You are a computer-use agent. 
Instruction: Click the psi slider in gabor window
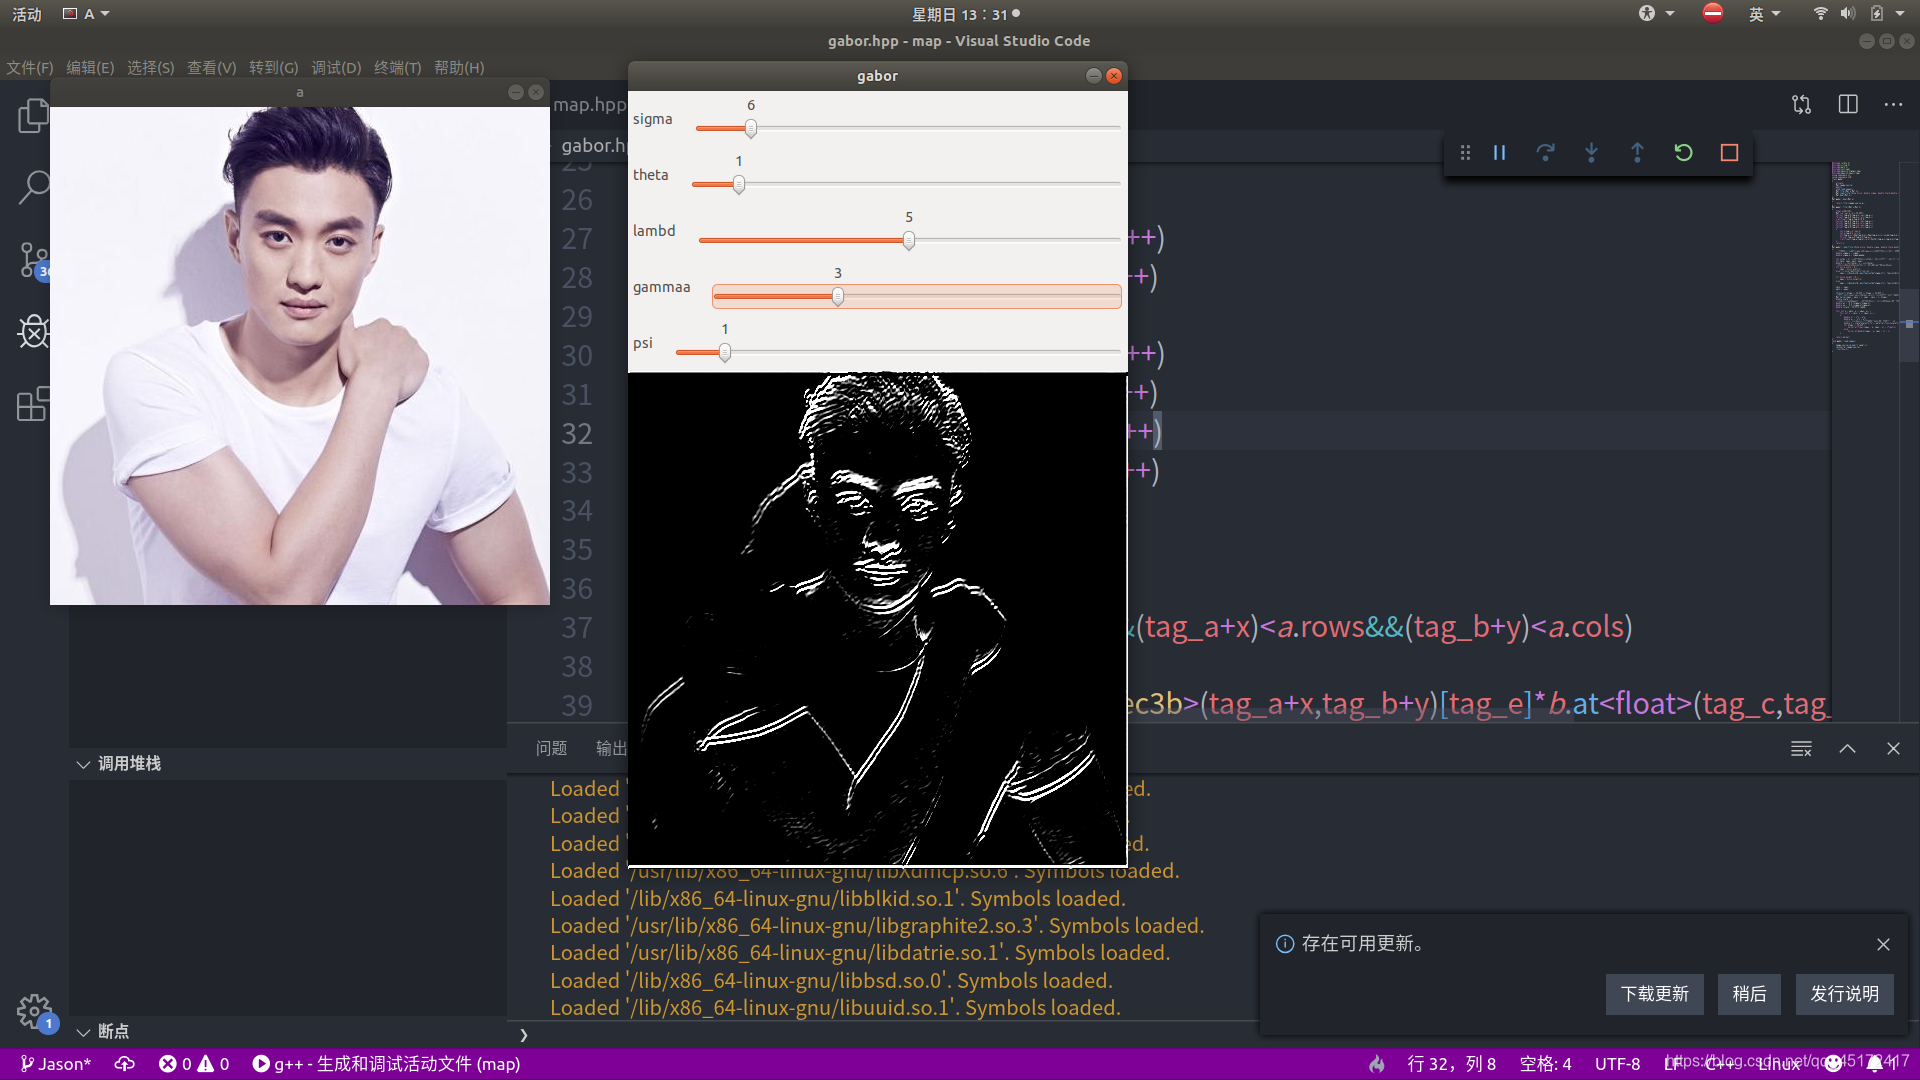click(898, 352)
